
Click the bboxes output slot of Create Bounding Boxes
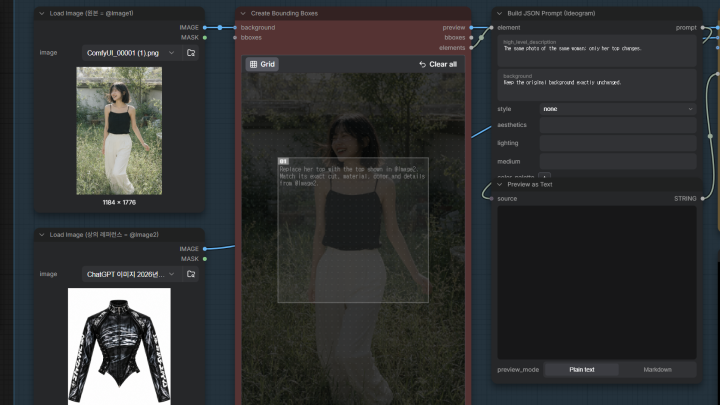click(471, 38)
